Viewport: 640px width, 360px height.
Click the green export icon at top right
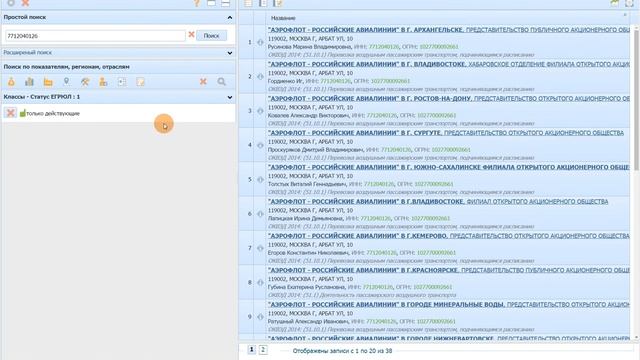click(614, 3)
